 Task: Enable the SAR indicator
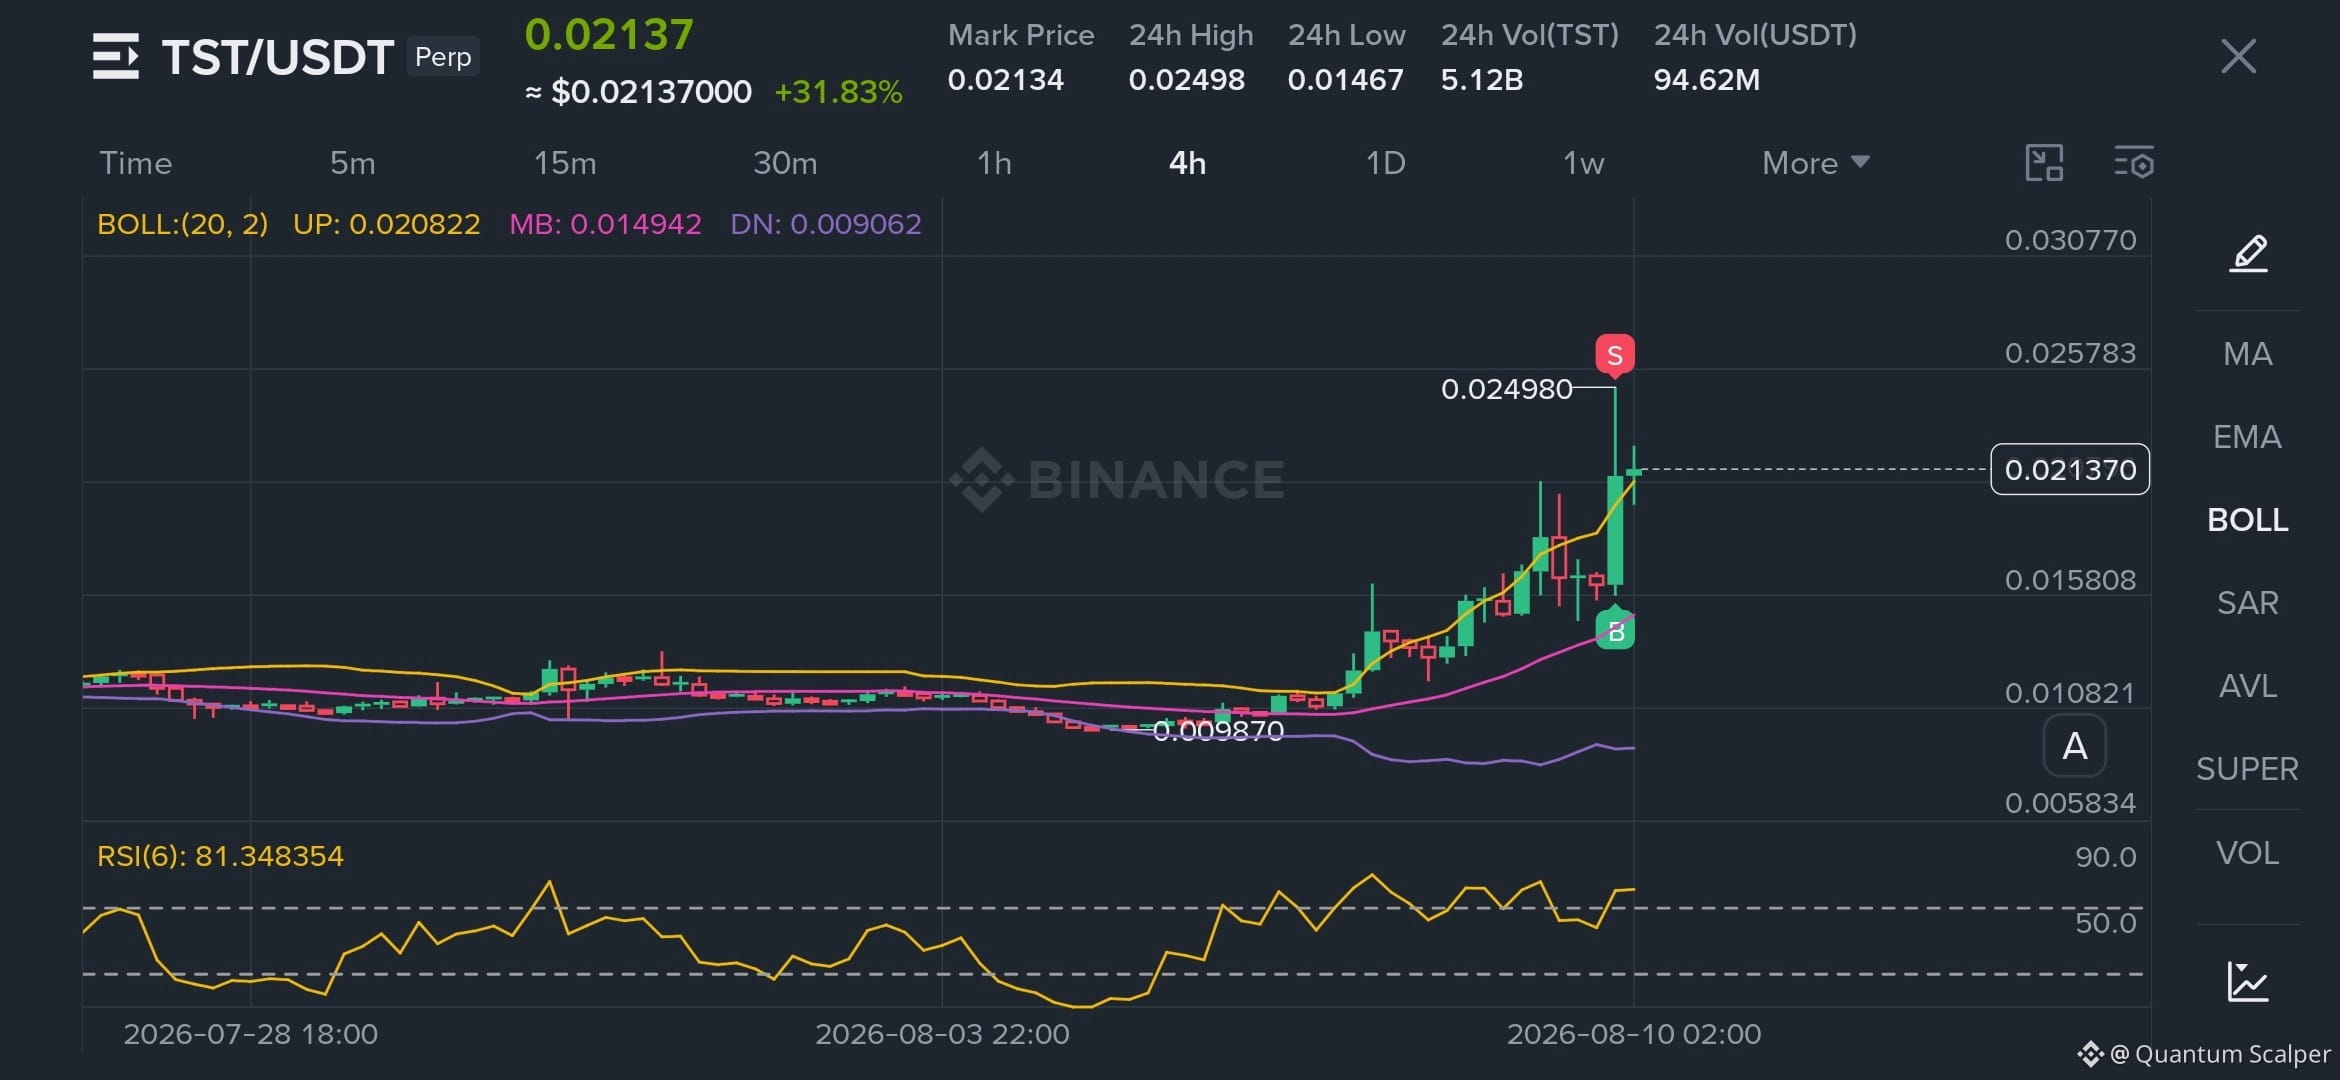coord(2248,603)
